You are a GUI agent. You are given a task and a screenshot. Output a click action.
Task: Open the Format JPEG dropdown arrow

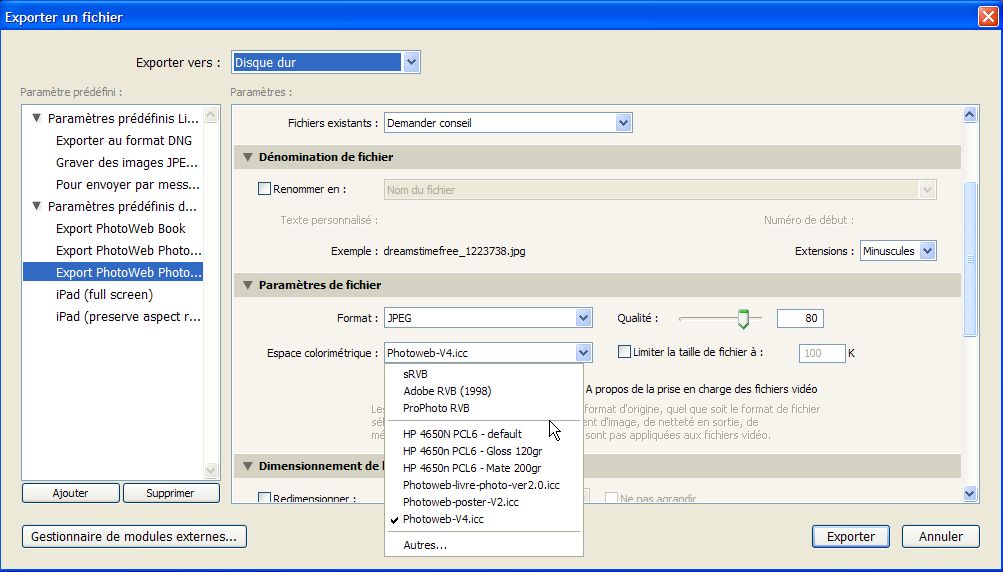click(x=583, y=318)
